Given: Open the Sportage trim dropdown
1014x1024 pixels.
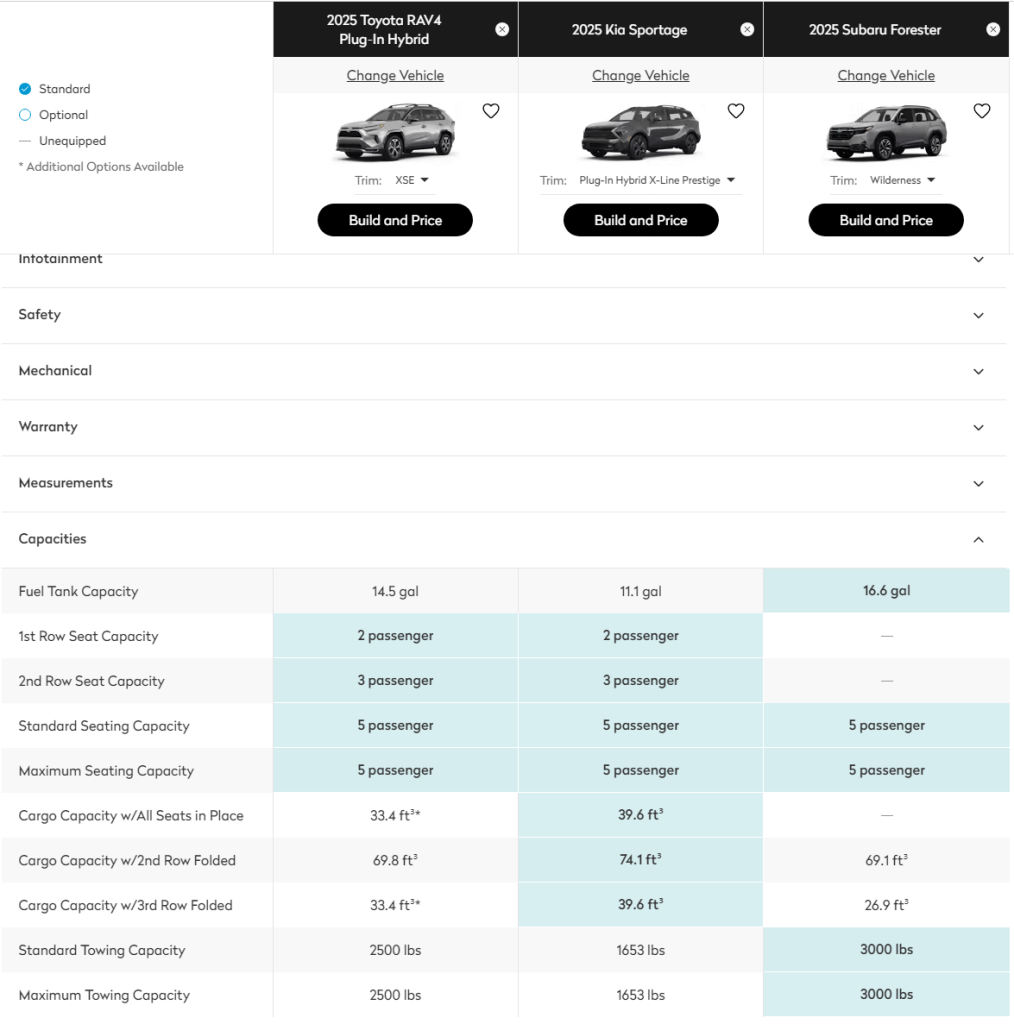Looking at the screenshot, I should [657, 181].
